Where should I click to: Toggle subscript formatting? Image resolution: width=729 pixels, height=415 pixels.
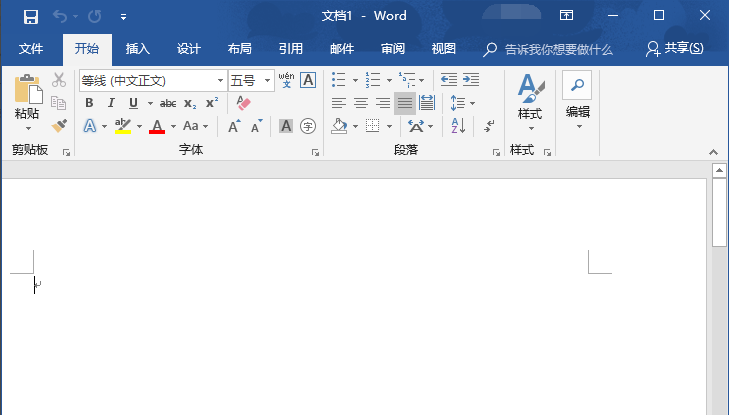[190, 103]
